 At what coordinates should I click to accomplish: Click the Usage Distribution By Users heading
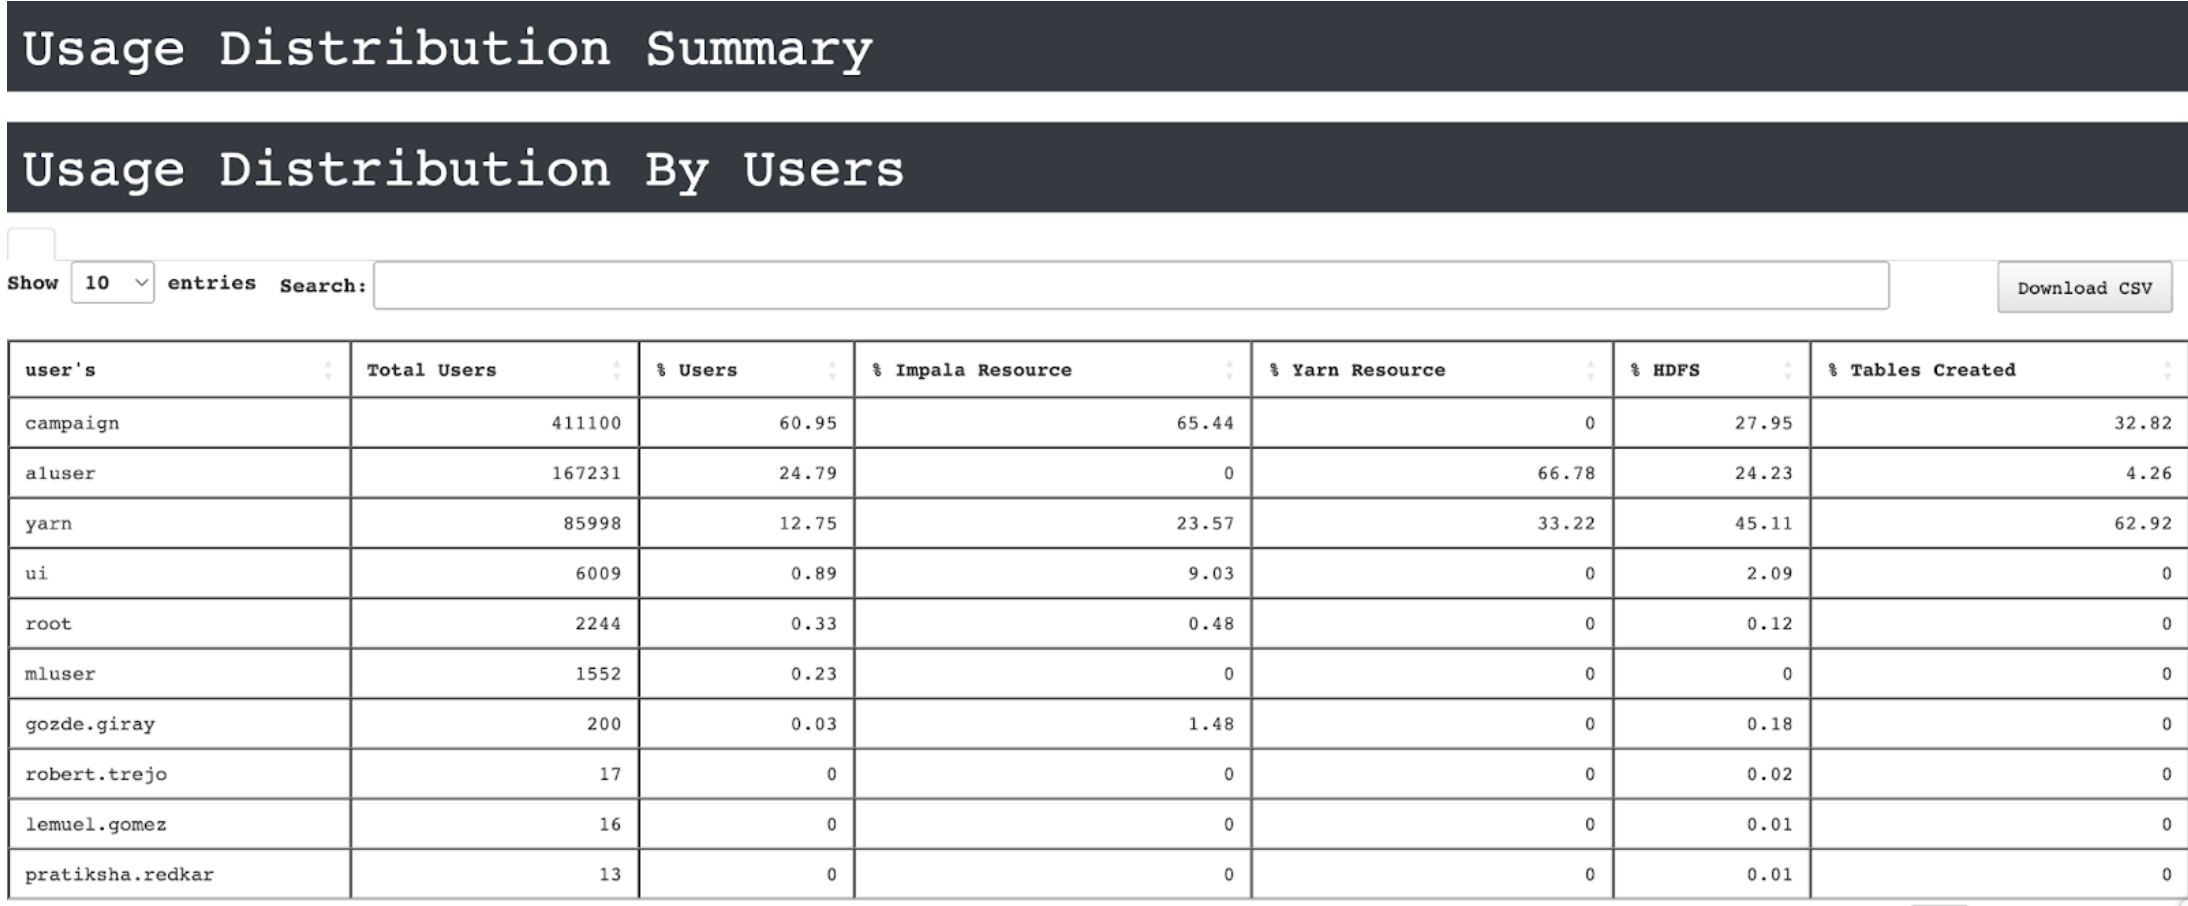463,169
